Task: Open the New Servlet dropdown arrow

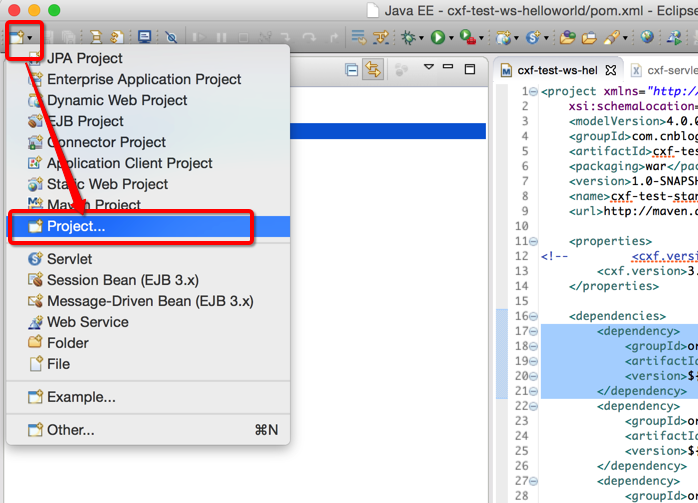Action: point(546,38)
